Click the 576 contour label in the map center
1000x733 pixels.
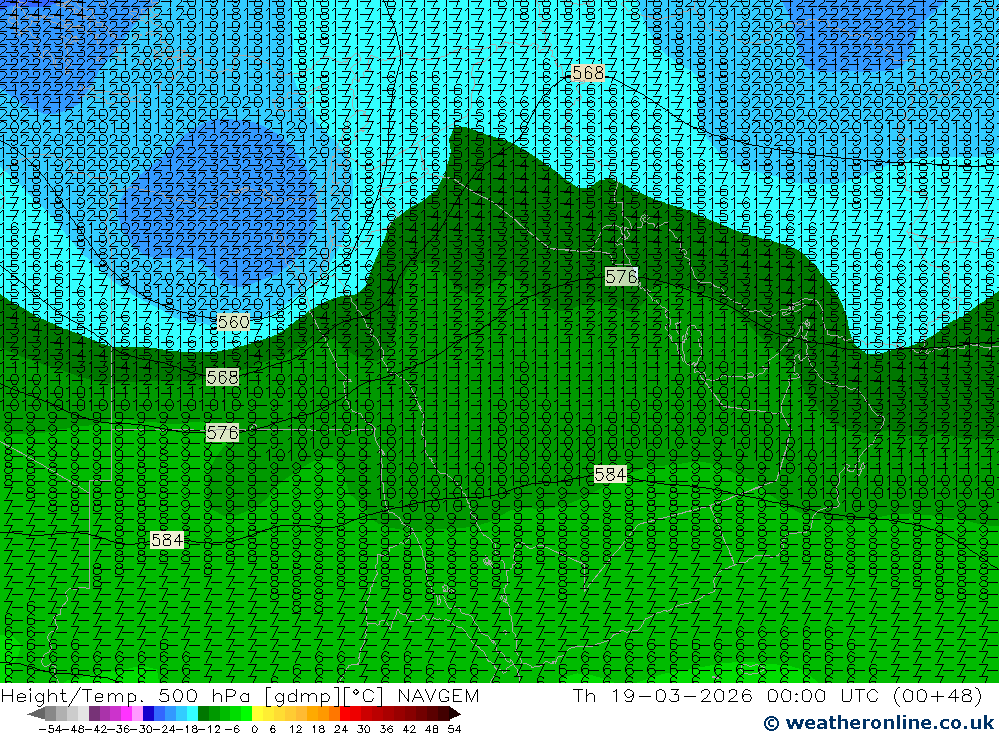click(621, 276)
